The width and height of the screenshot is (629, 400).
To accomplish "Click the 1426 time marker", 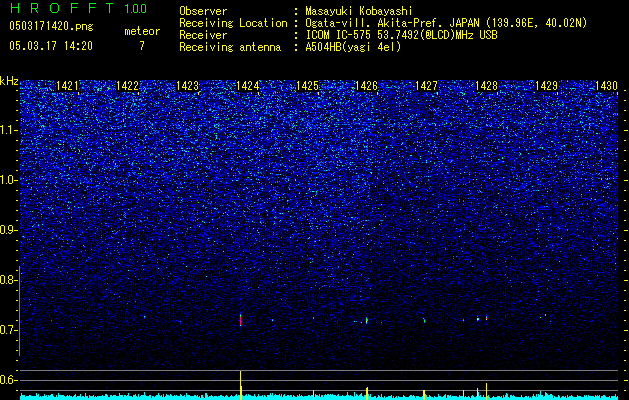I will 367,86.
